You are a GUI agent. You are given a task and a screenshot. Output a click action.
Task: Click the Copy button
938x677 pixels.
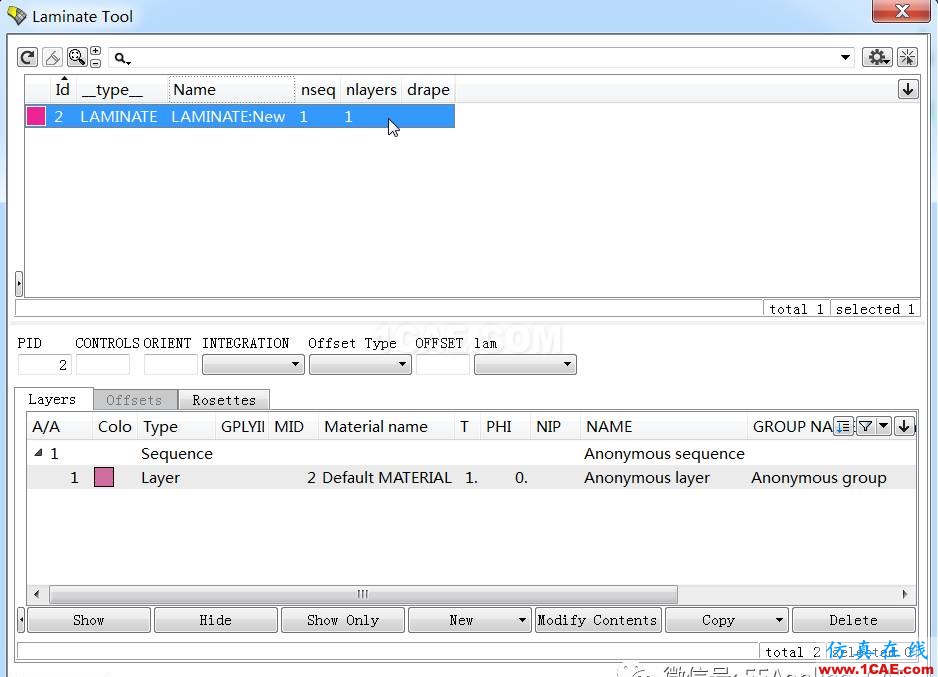(718, 620)
